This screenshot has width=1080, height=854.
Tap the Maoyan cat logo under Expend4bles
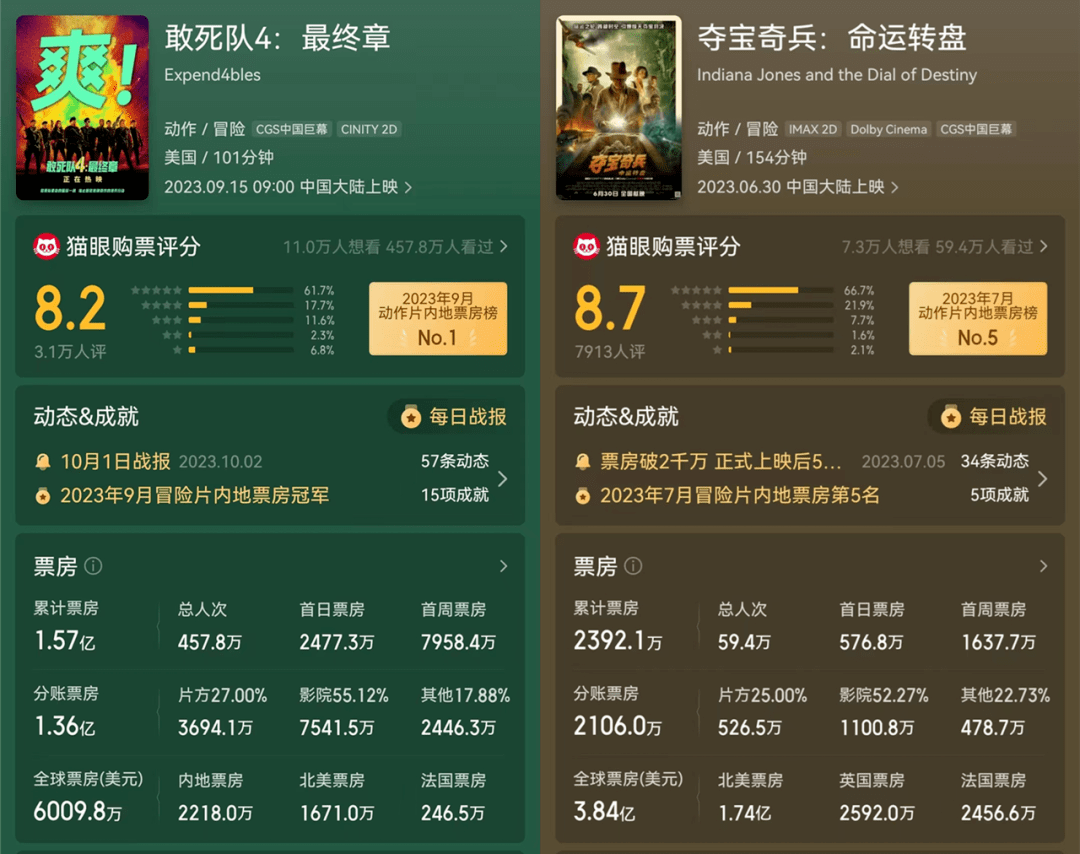[x=47, y=246]
